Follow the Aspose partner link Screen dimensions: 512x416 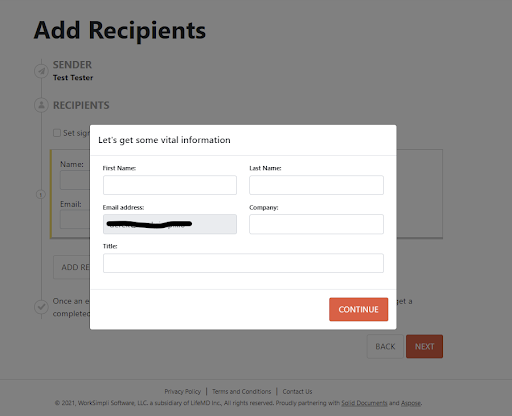(411, 403)
